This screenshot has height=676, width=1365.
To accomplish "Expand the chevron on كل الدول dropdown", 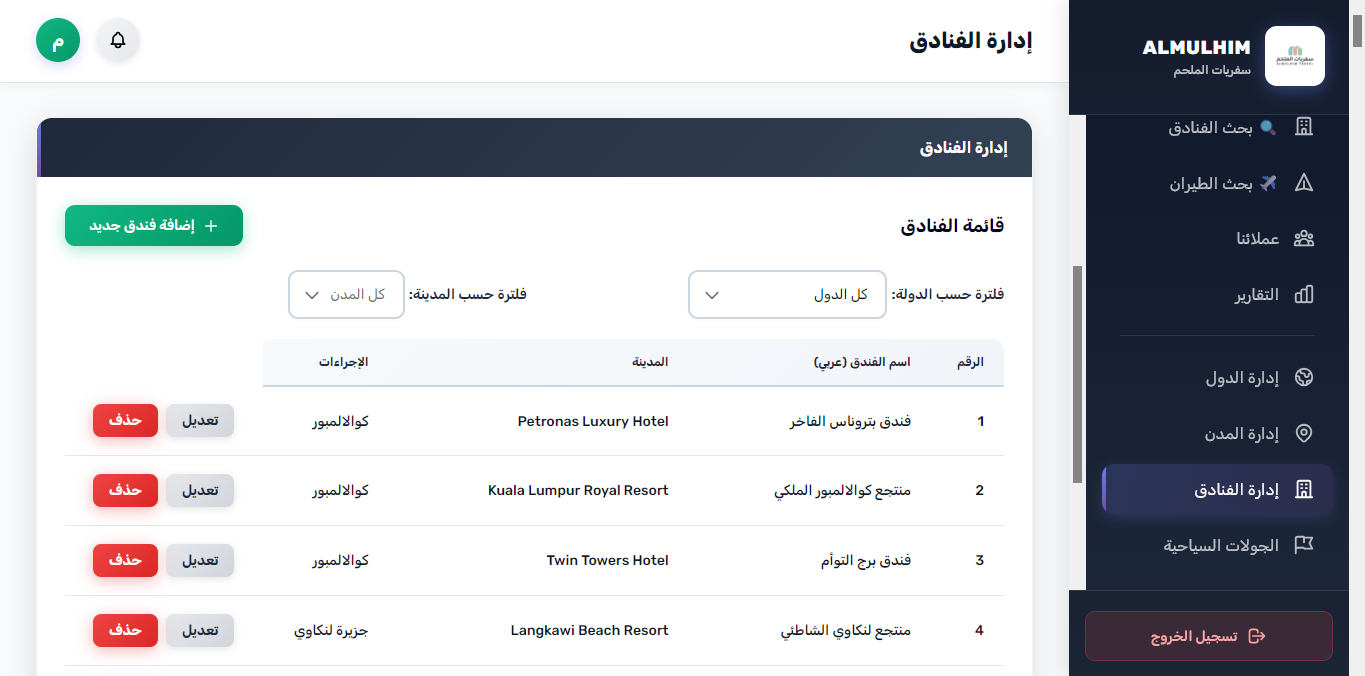I will (x=712, y=295).
